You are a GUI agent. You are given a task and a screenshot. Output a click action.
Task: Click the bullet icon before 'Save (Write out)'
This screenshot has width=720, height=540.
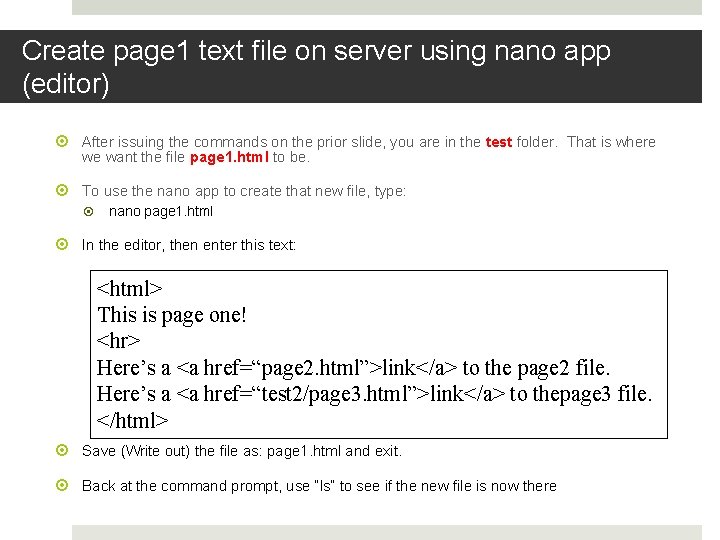[x=62, y=450]
